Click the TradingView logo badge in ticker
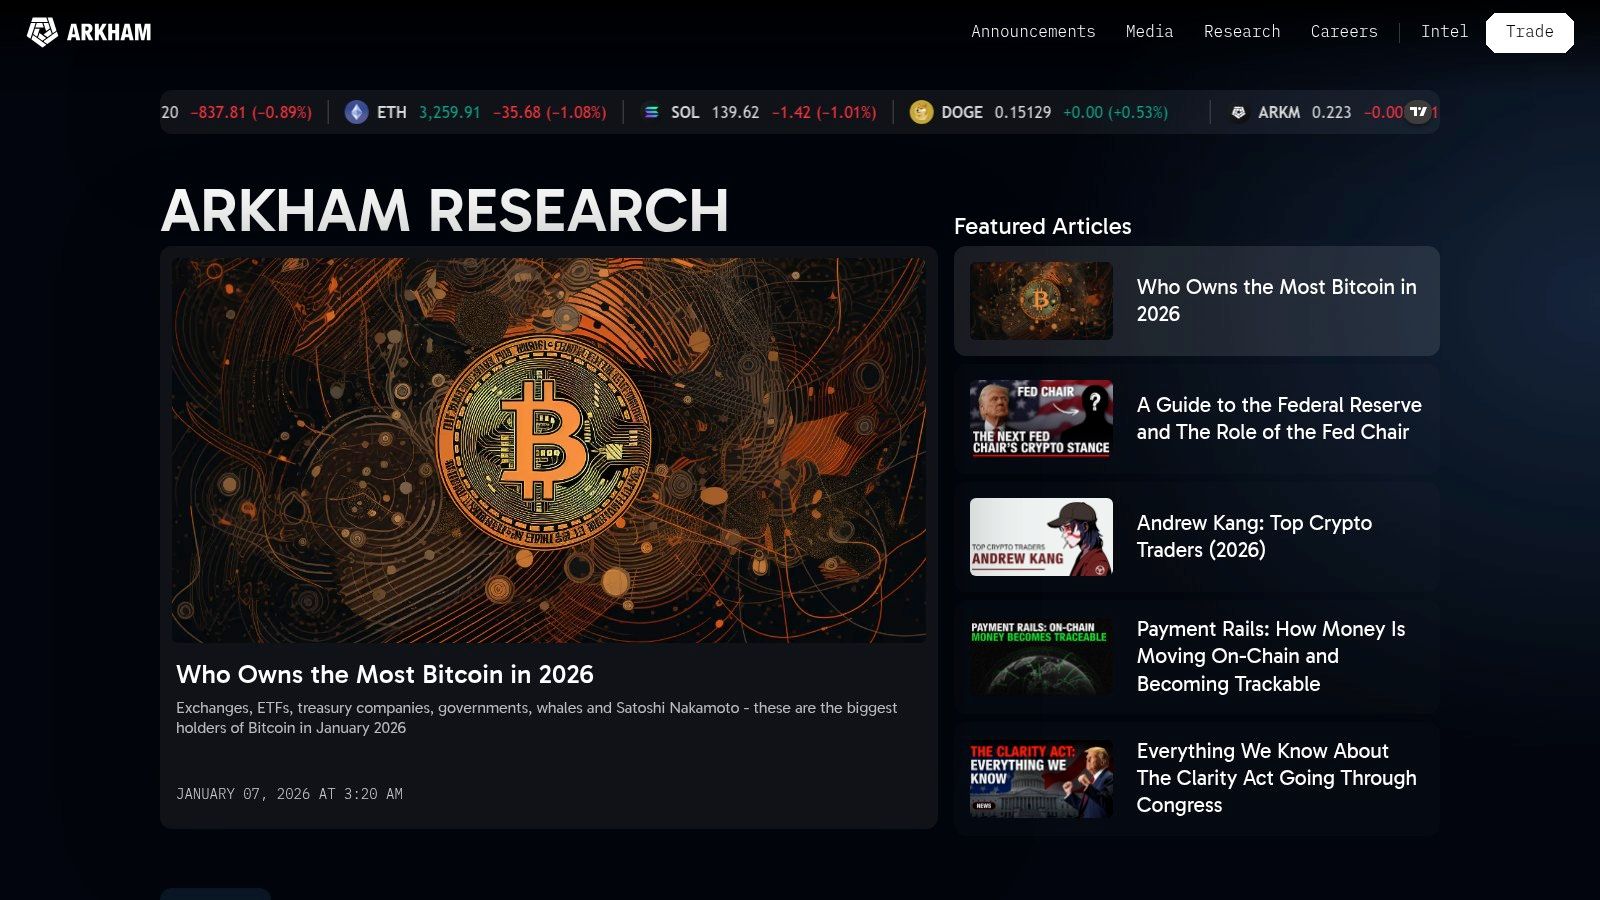Image resolution: width=1600 pixels, height=900 pixels. (1419, 111)
